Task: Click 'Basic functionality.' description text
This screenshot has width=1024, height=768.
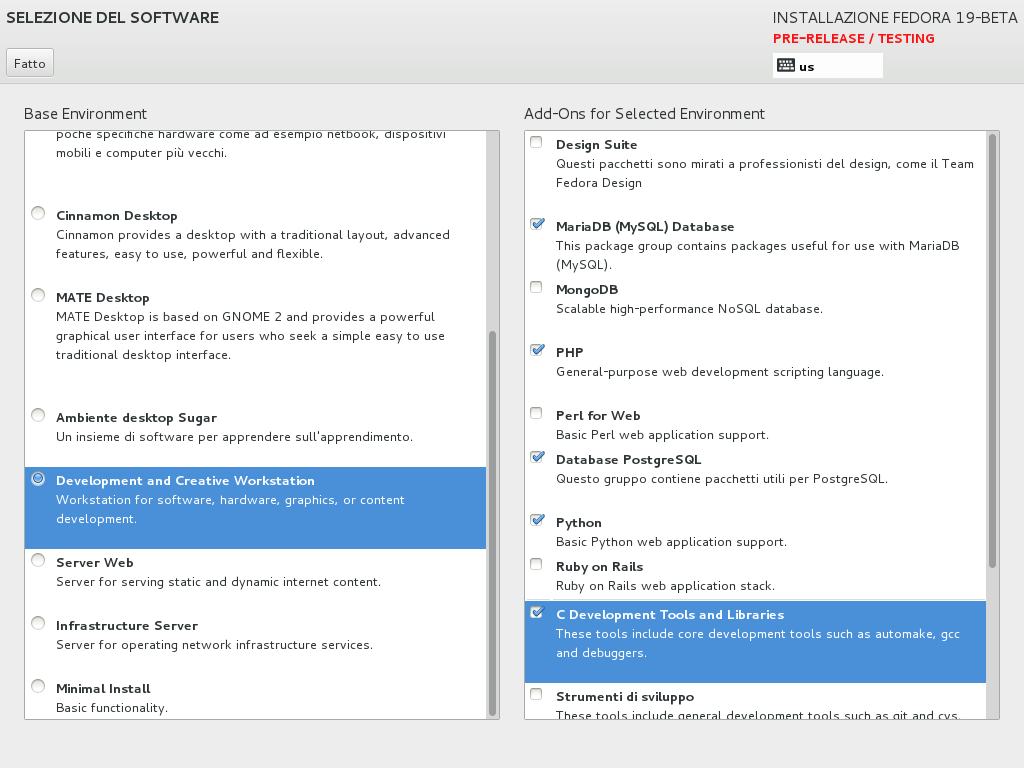Action: coord(112,708)
